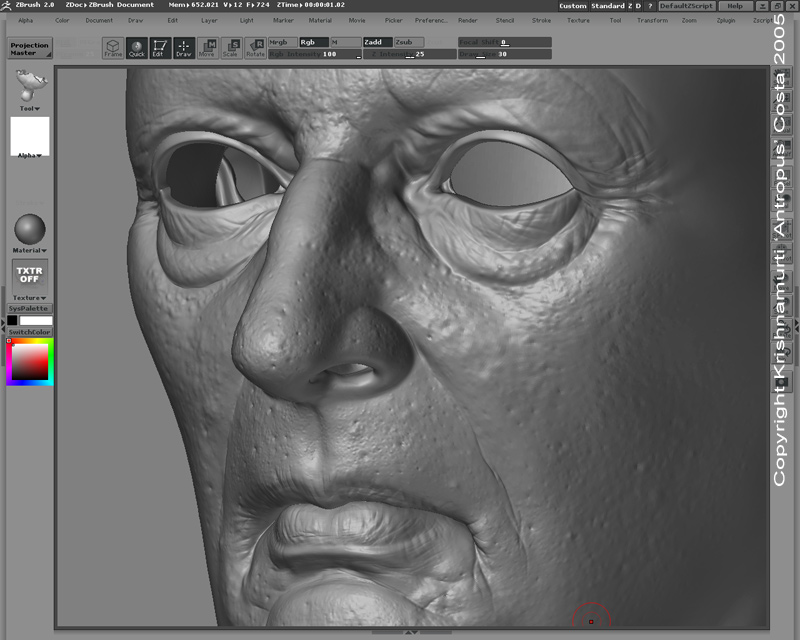Click the SwitchColor button
This screenshot has width=800, height=640.
pos(29,332)
